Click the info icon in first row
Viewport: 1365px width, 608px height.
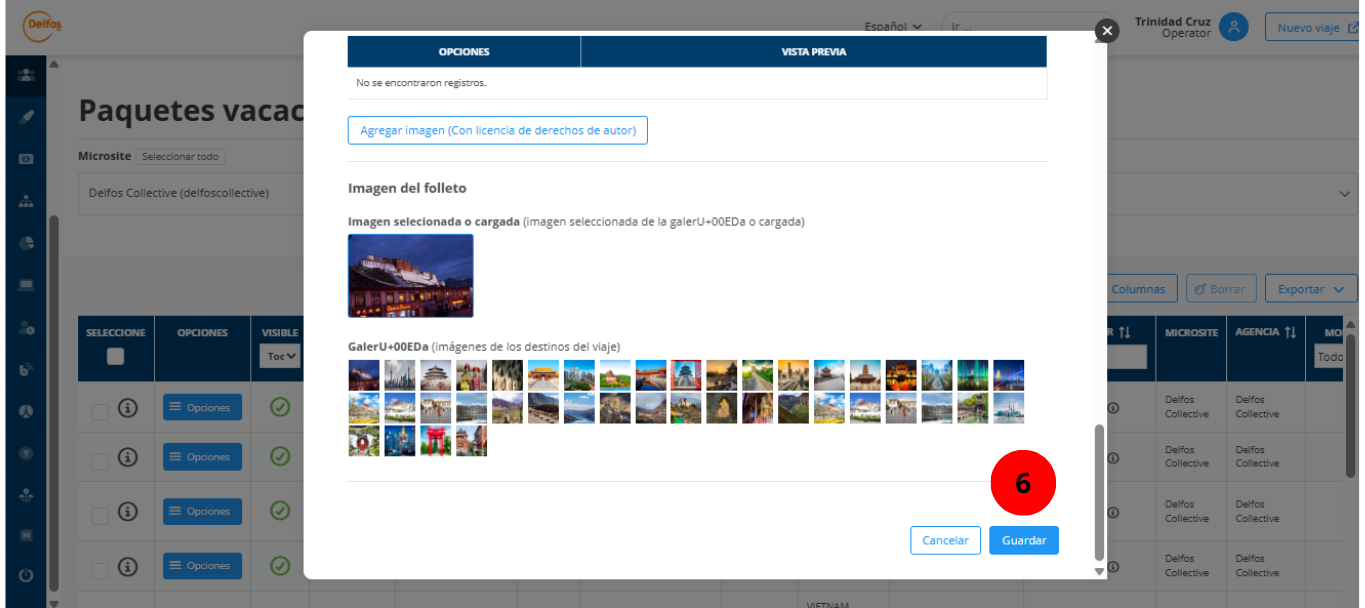click(x=128, y=407)
